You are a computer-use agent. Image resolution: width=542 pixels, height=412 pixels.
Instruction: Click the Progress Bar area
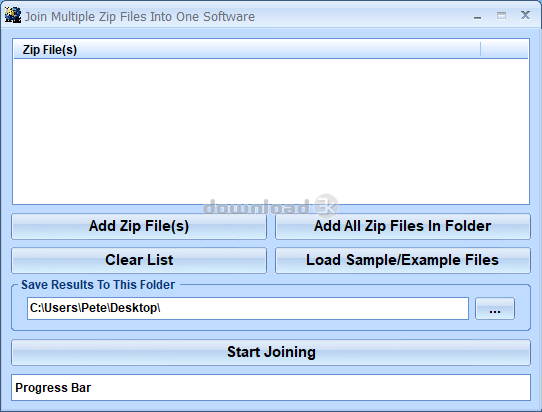(x=271, y=387)
